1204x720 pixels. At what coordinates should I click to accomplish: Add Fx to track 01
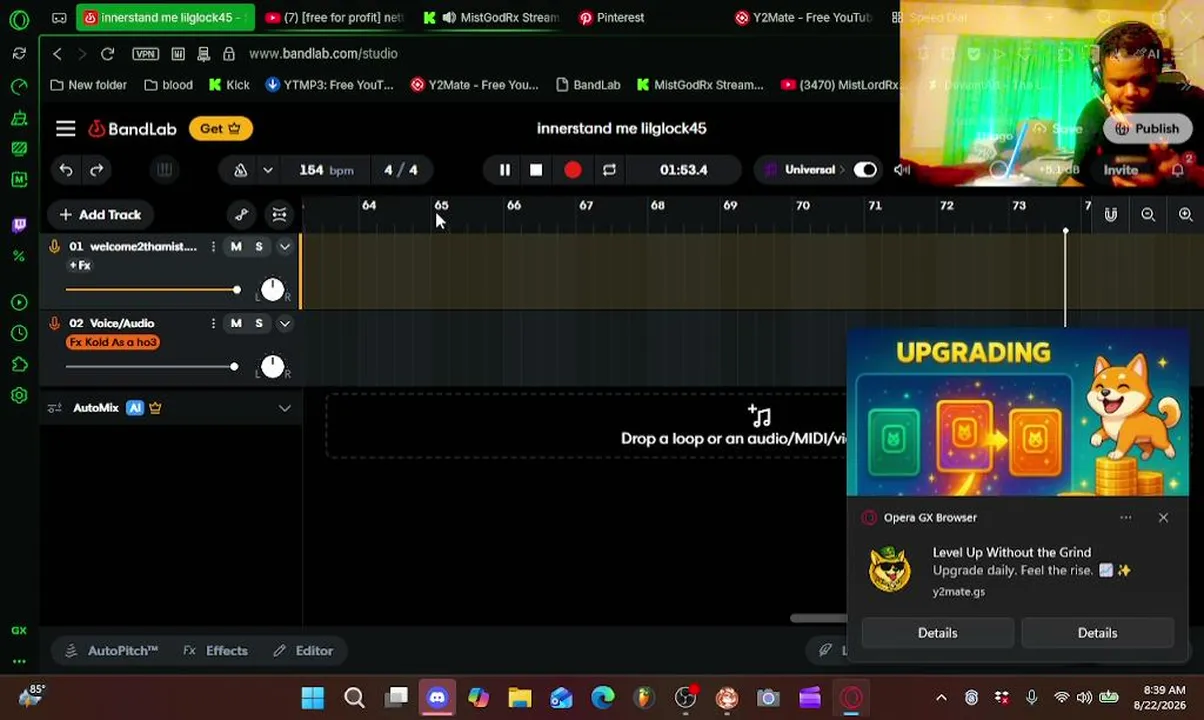(80, 266)
